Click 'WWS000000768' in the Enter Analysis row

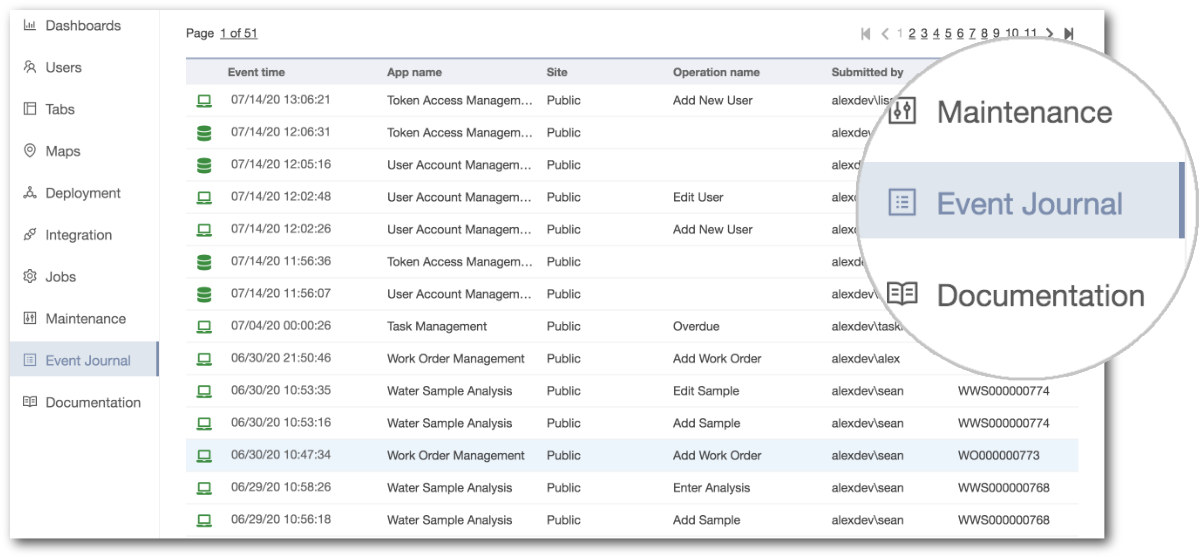tap(1003, 488)
